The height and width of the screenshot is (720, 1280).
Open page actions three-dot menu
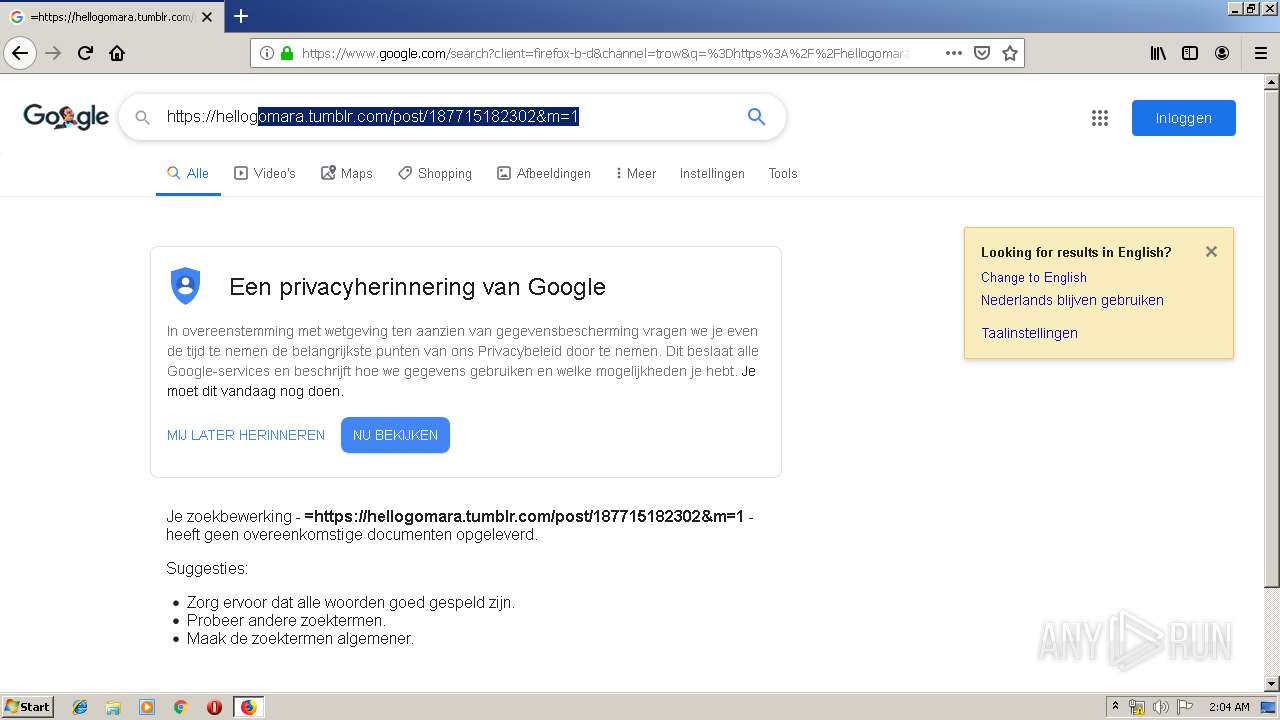954,53
